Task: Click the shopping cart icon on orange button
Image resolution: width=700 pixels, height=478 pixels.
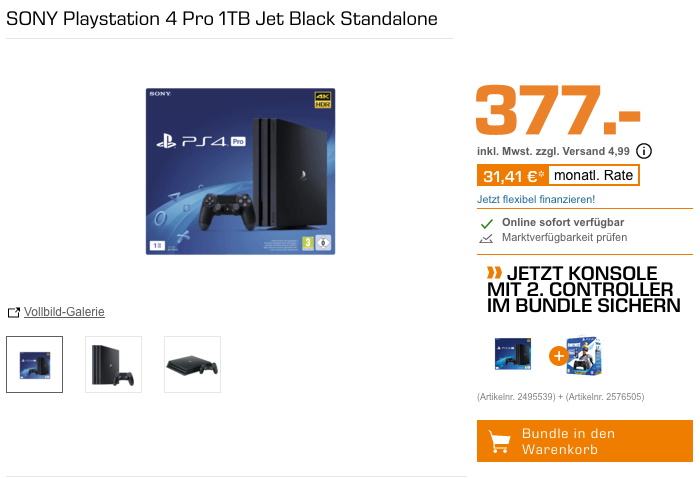Action: pos(499,442)
